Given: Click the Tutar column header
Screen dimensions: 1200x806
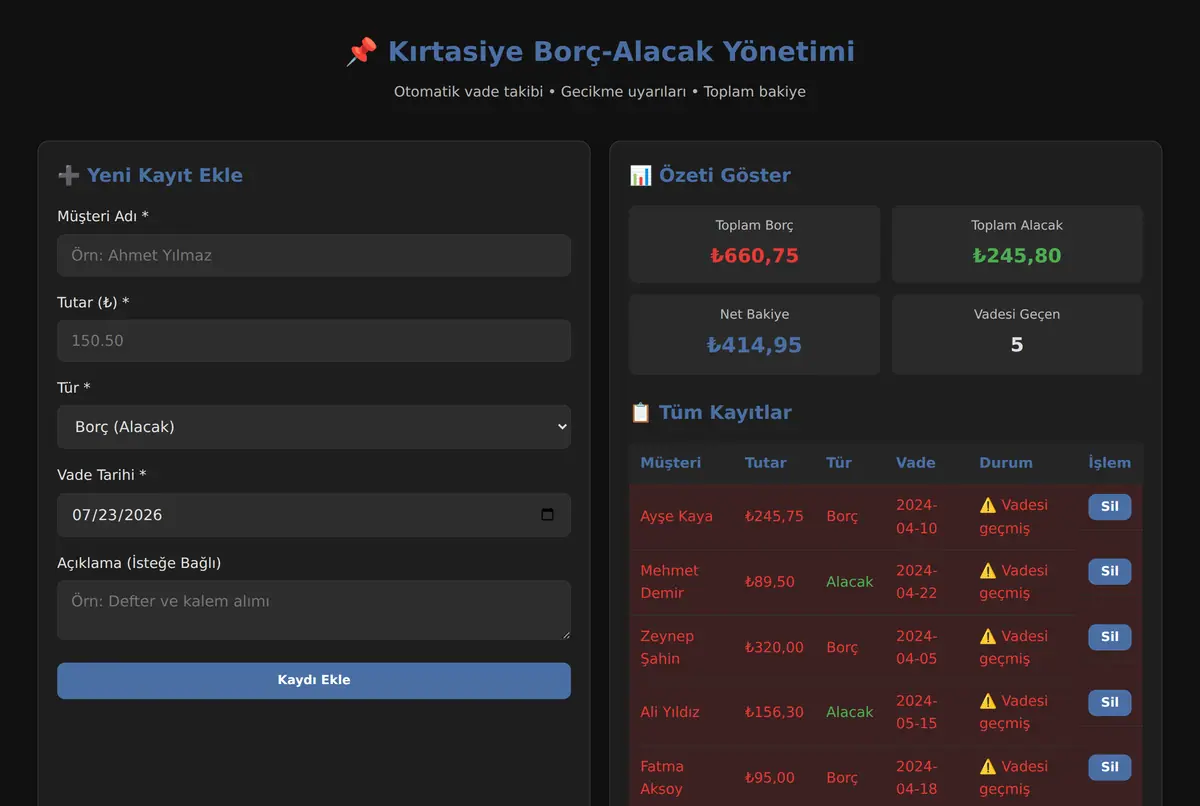Looking at the screenshot, I should tap(766, 463).
